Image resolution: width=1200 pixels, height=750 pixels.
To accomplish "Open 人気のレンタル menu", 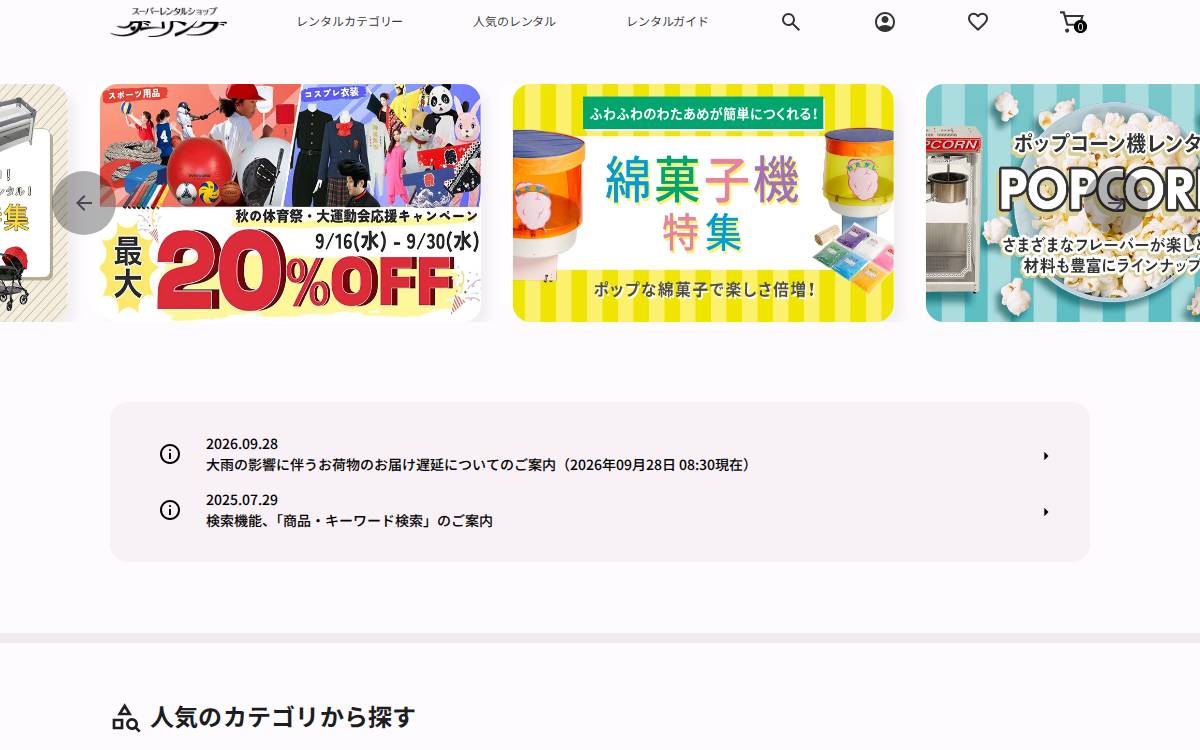I will pyautogui.click(x=515, y=22).
